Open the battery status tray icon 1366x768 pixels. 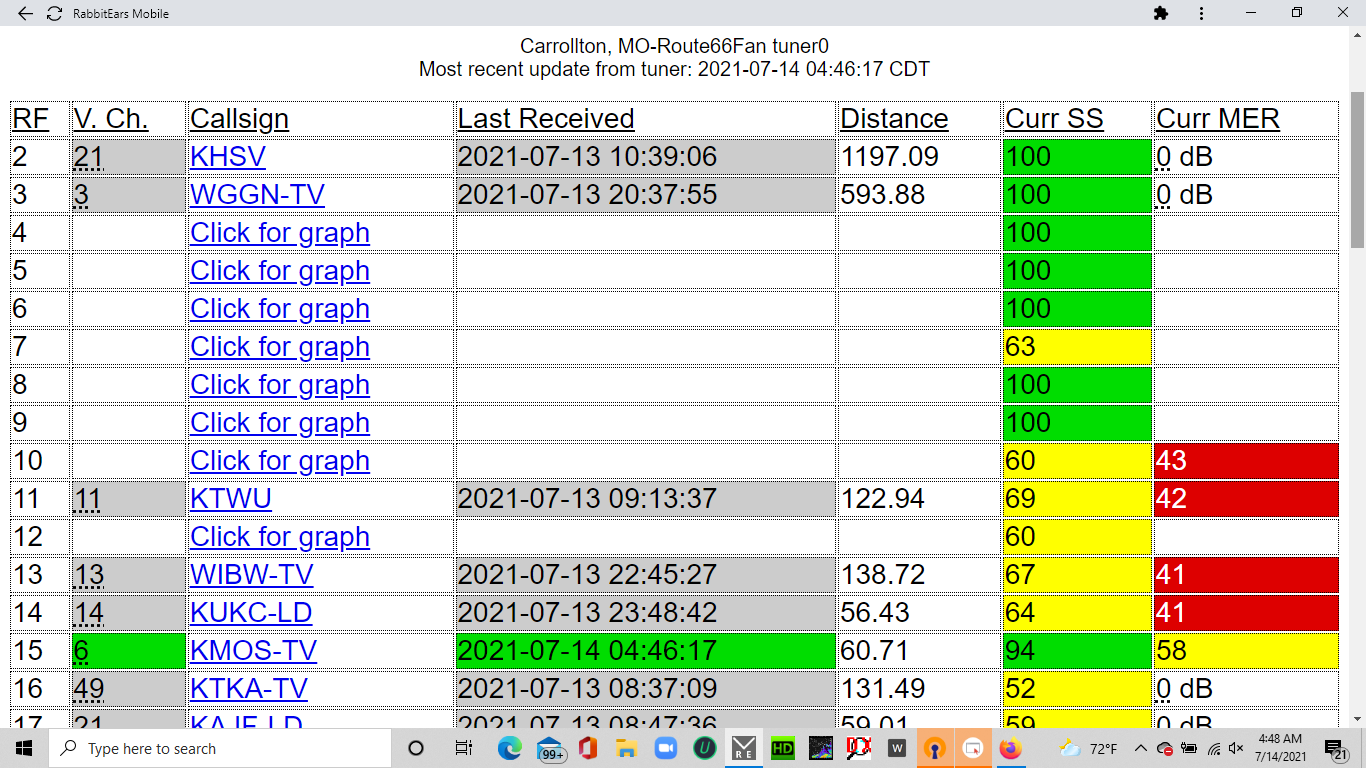pyautogui.click(x=1189, y=748)
